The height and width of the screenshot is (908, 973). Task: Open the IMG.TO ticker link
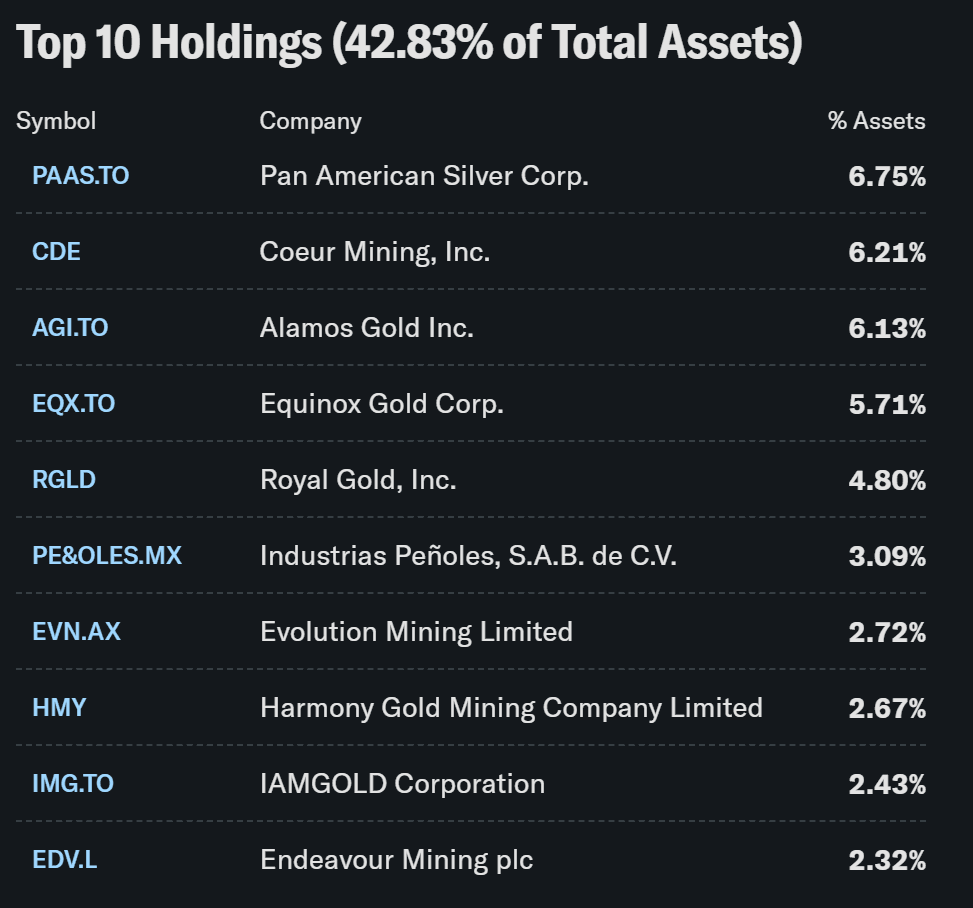[x=73, y=784]
